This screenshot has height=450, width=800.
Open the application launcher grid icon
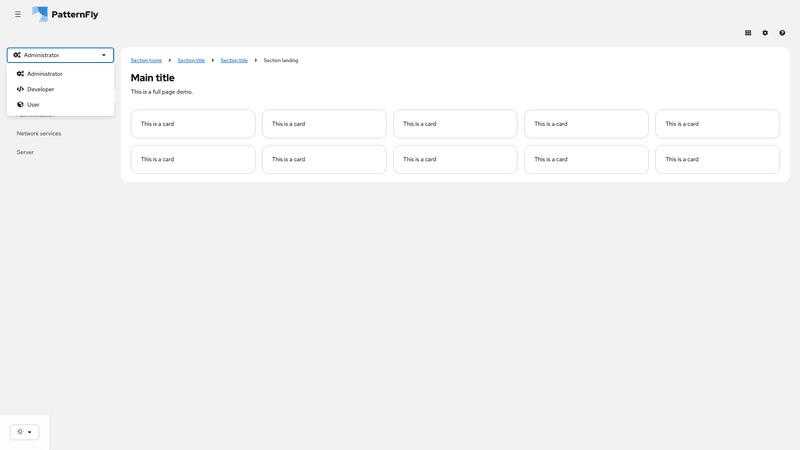click(x=748, y=33)
